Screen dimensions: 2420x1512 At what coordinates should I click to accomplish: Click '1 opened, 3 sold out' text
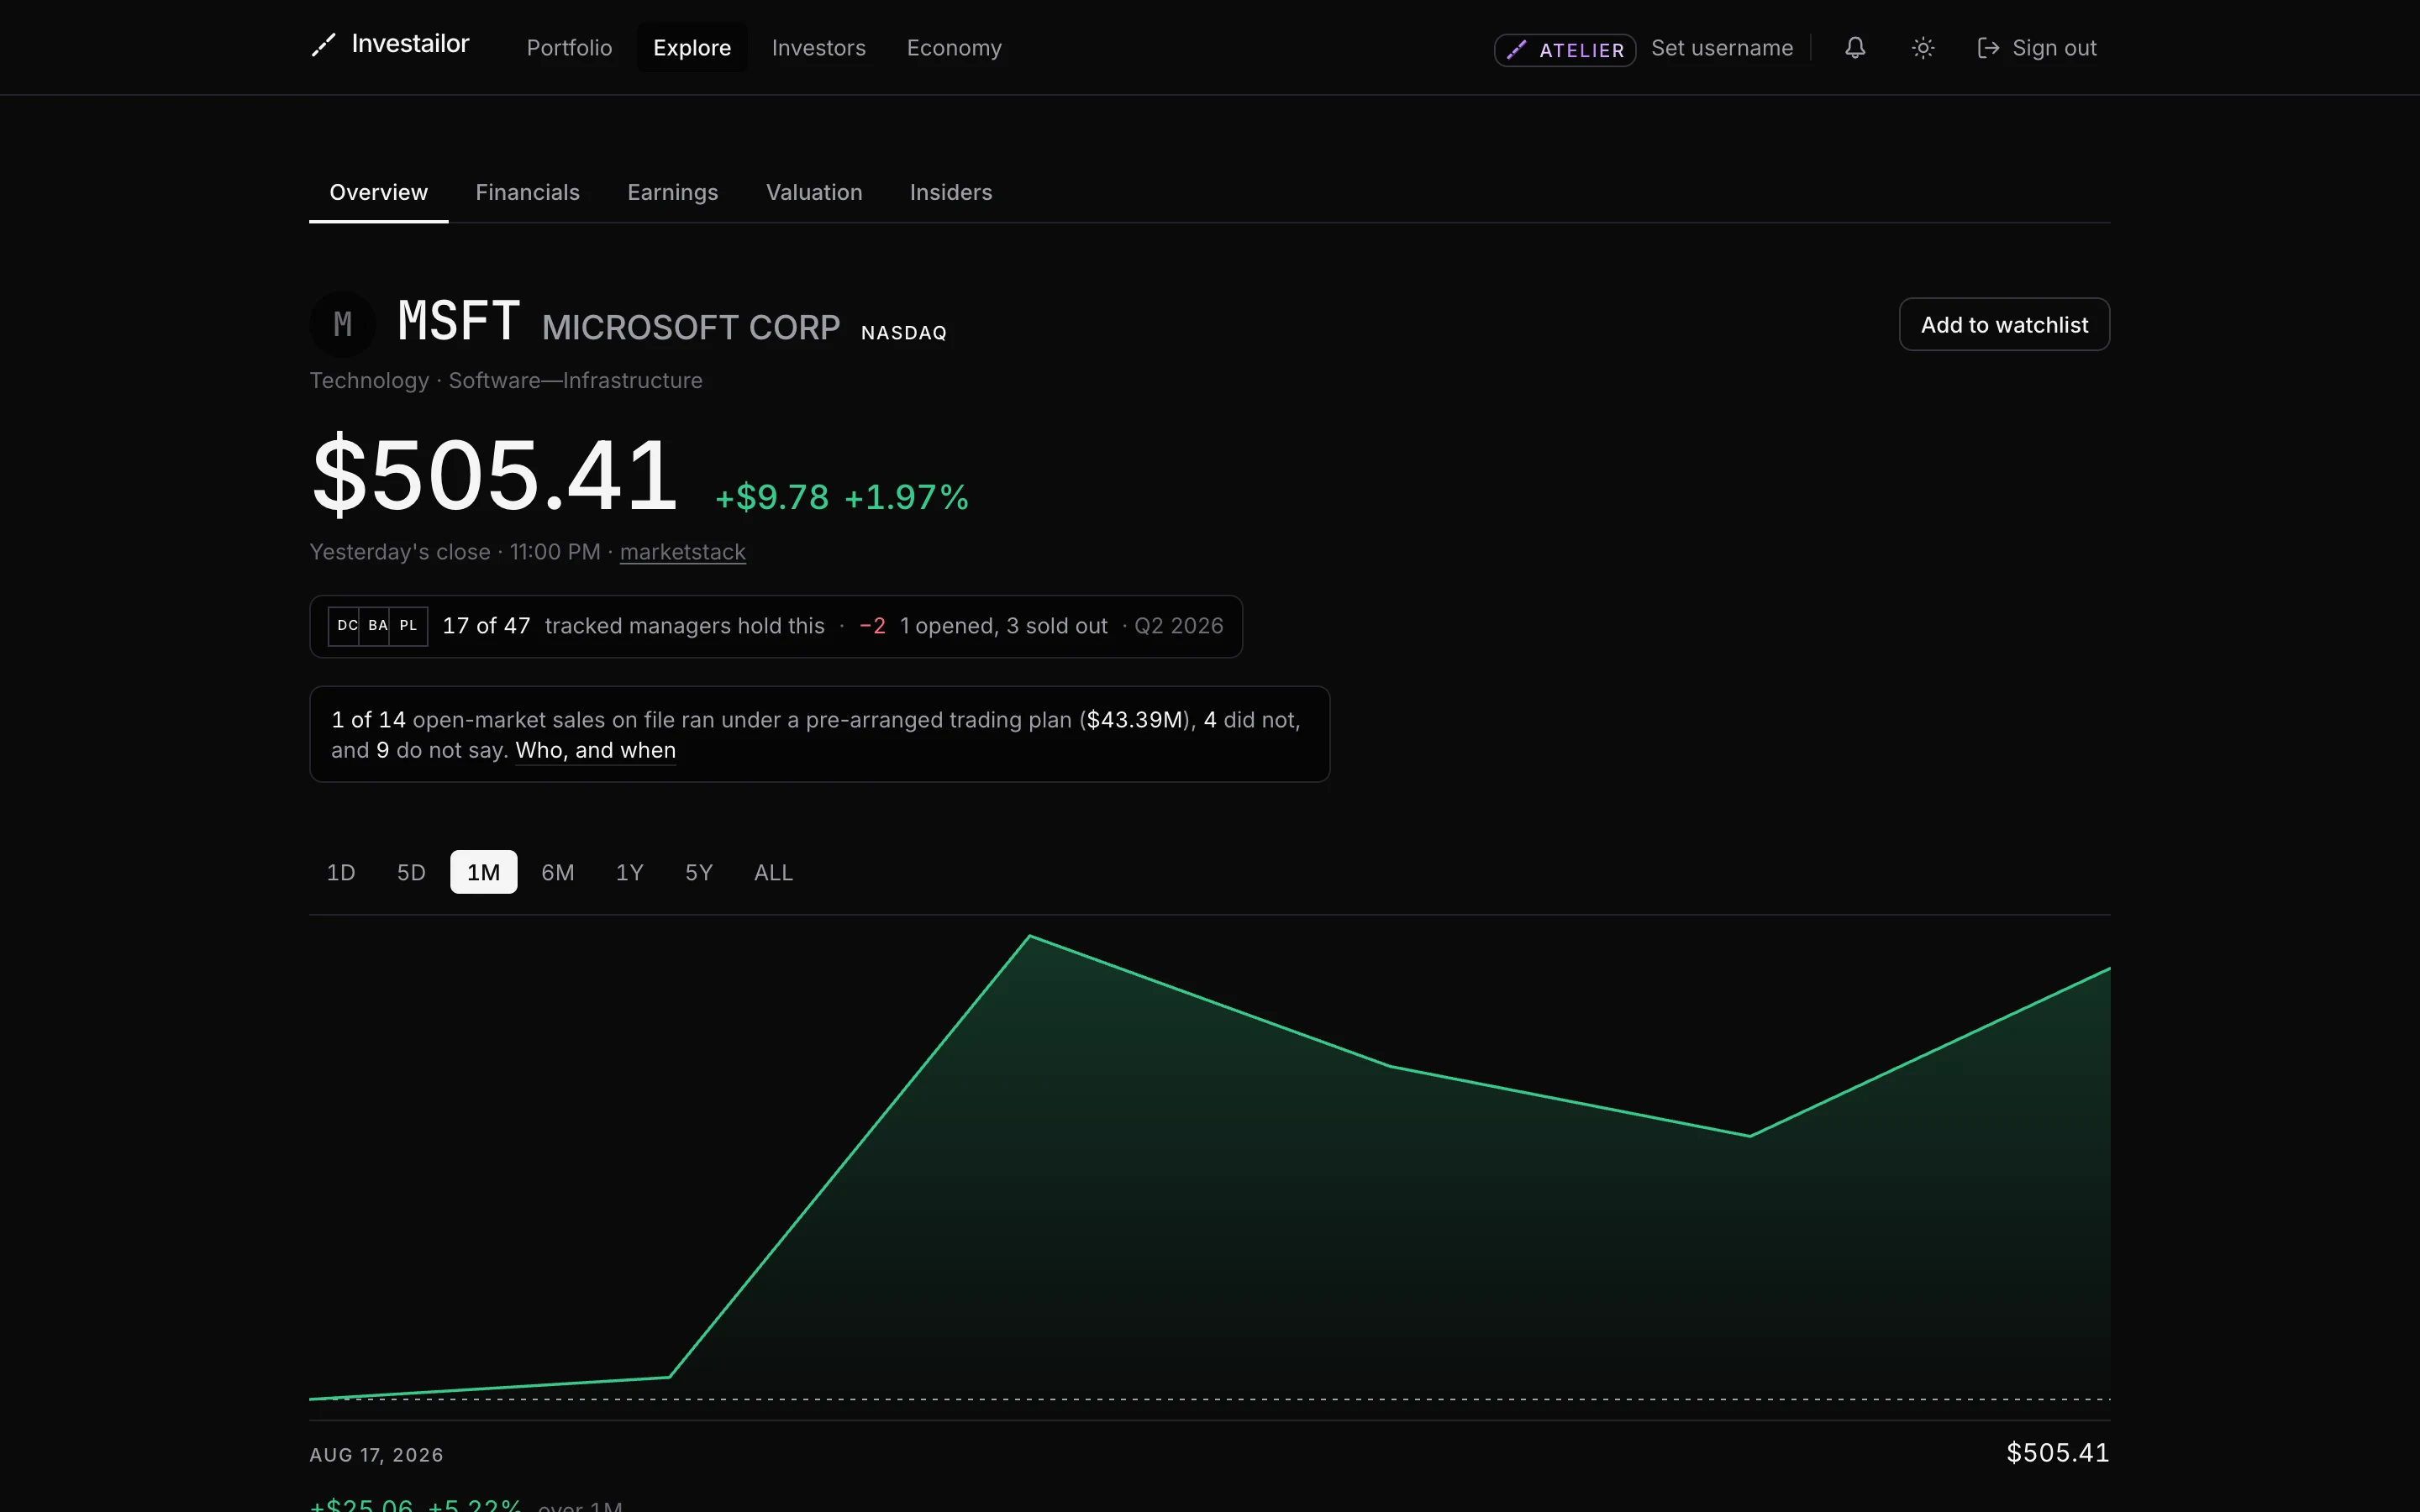(1003, 626)
